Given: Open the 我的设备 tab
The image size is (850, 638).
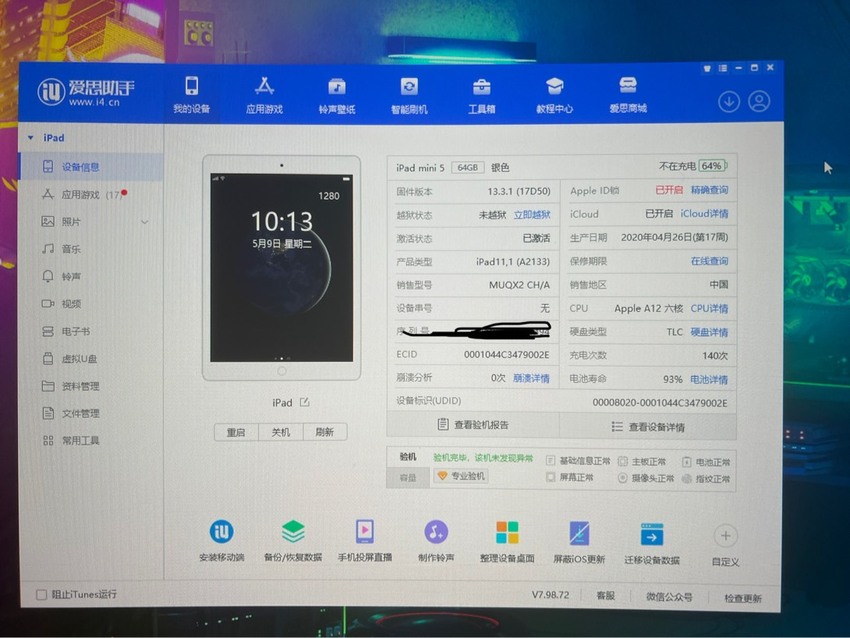Looking at the screenshot, I should click(x=191, y=95).
